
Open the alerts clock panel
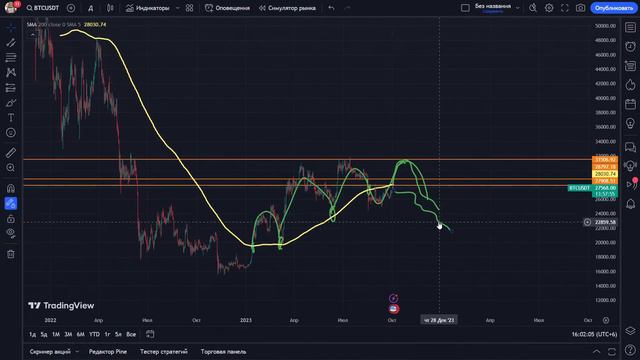tap(631, 46)
